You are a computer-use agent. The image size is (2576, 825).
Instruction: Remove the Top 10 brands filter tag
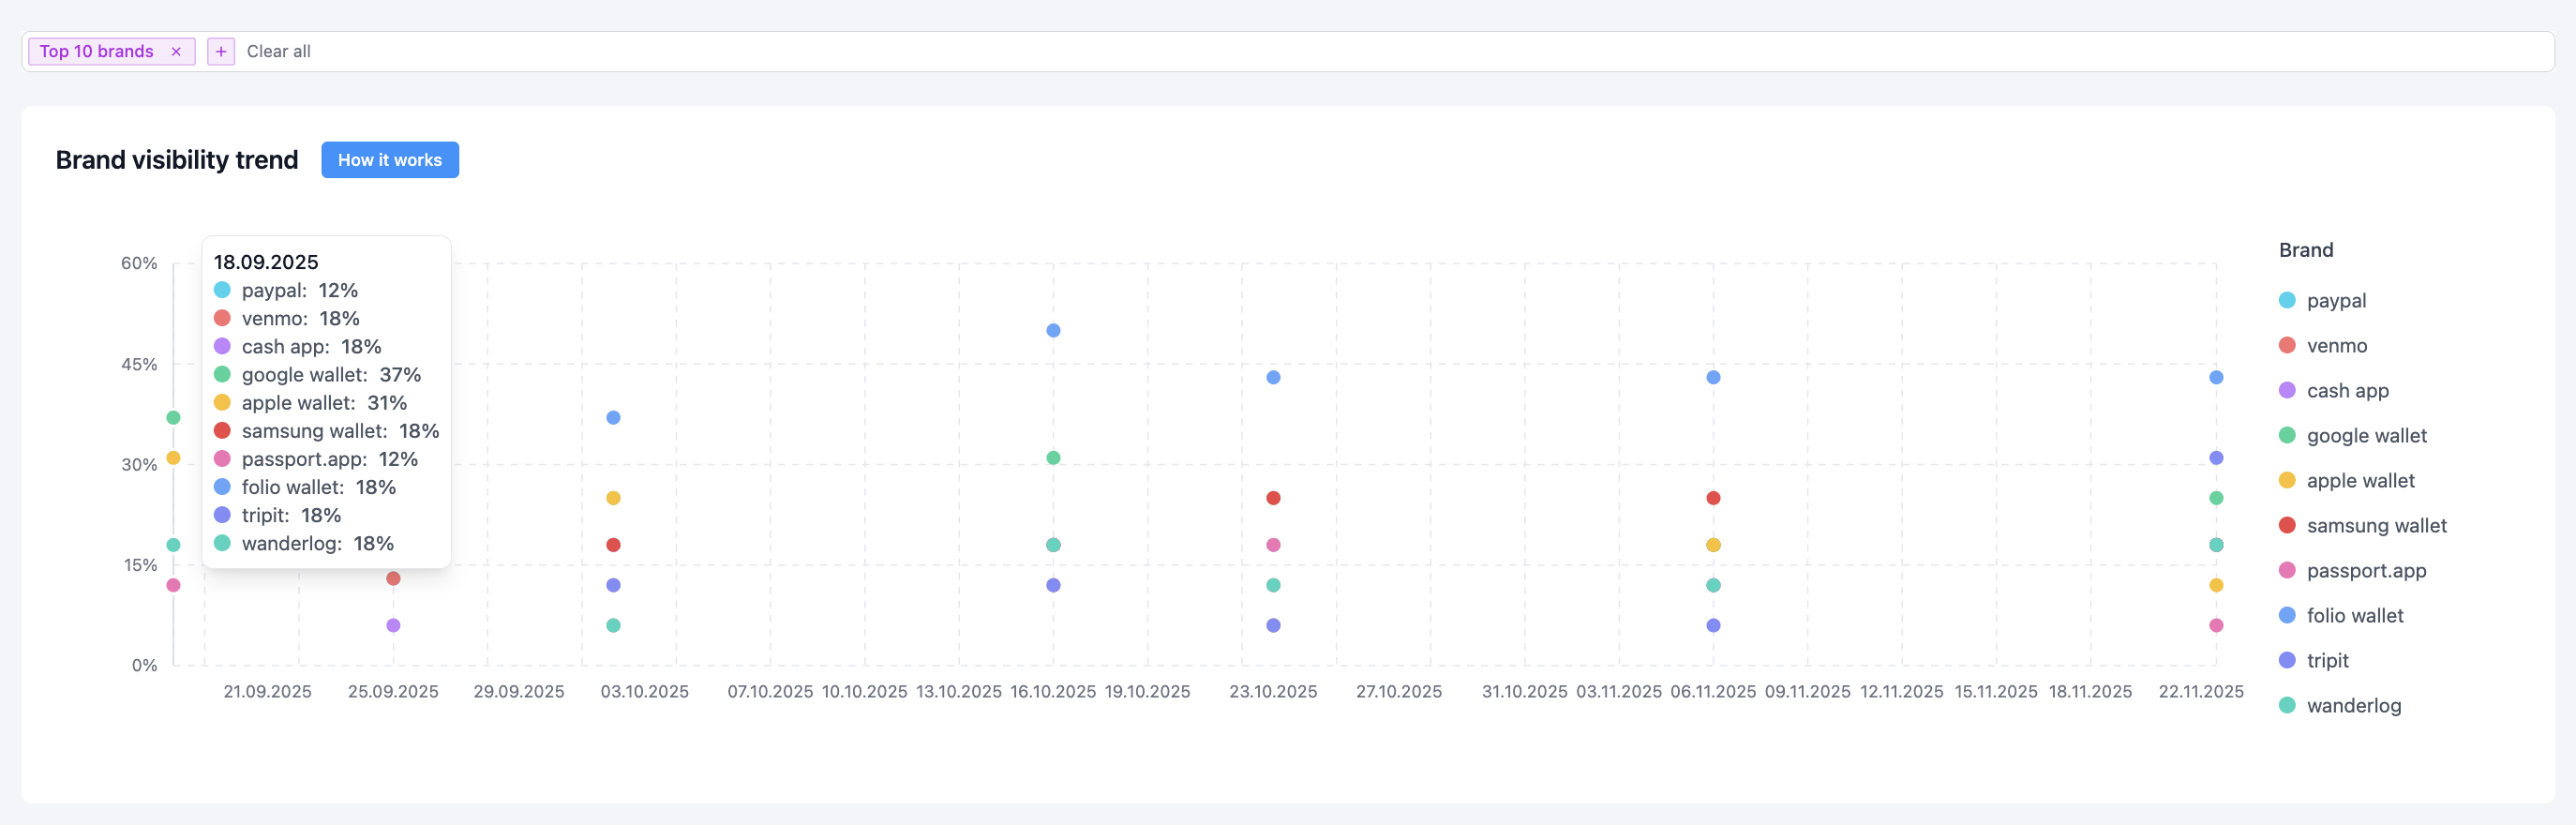176,51
